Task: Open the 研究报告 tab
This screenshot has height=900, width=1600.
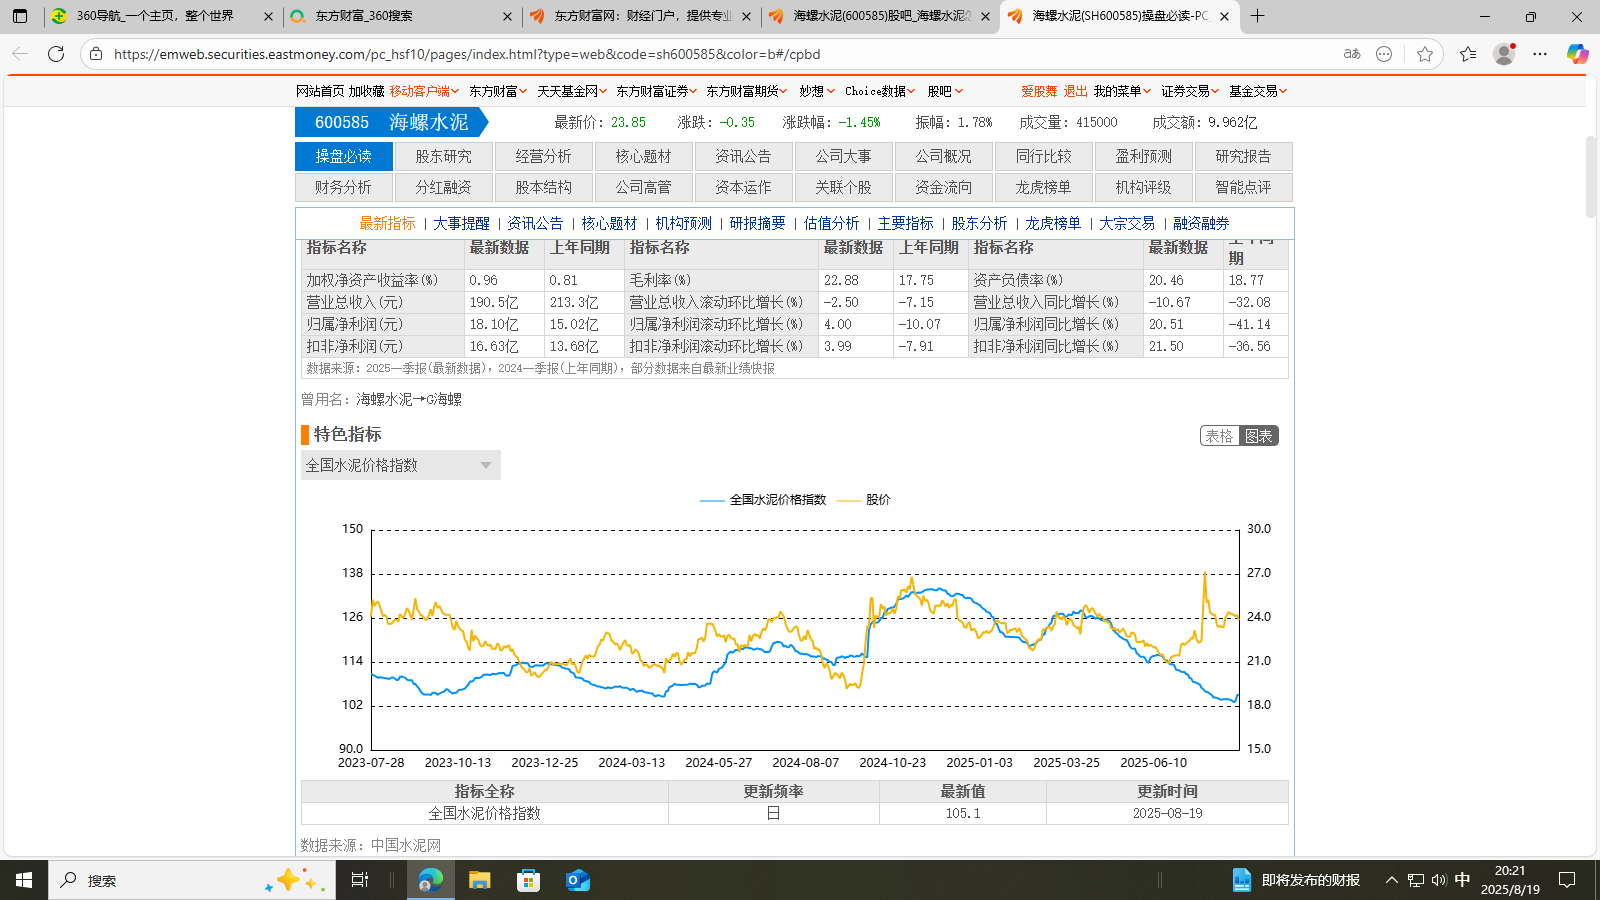Action: coord(1243,156)
